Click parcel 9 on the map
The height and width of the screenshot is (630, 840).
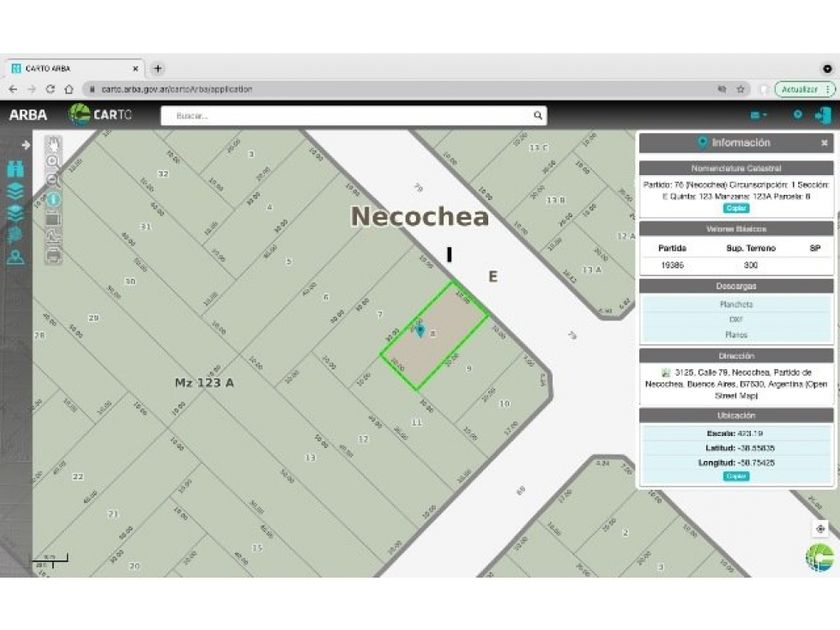click(x=469, y=369)
